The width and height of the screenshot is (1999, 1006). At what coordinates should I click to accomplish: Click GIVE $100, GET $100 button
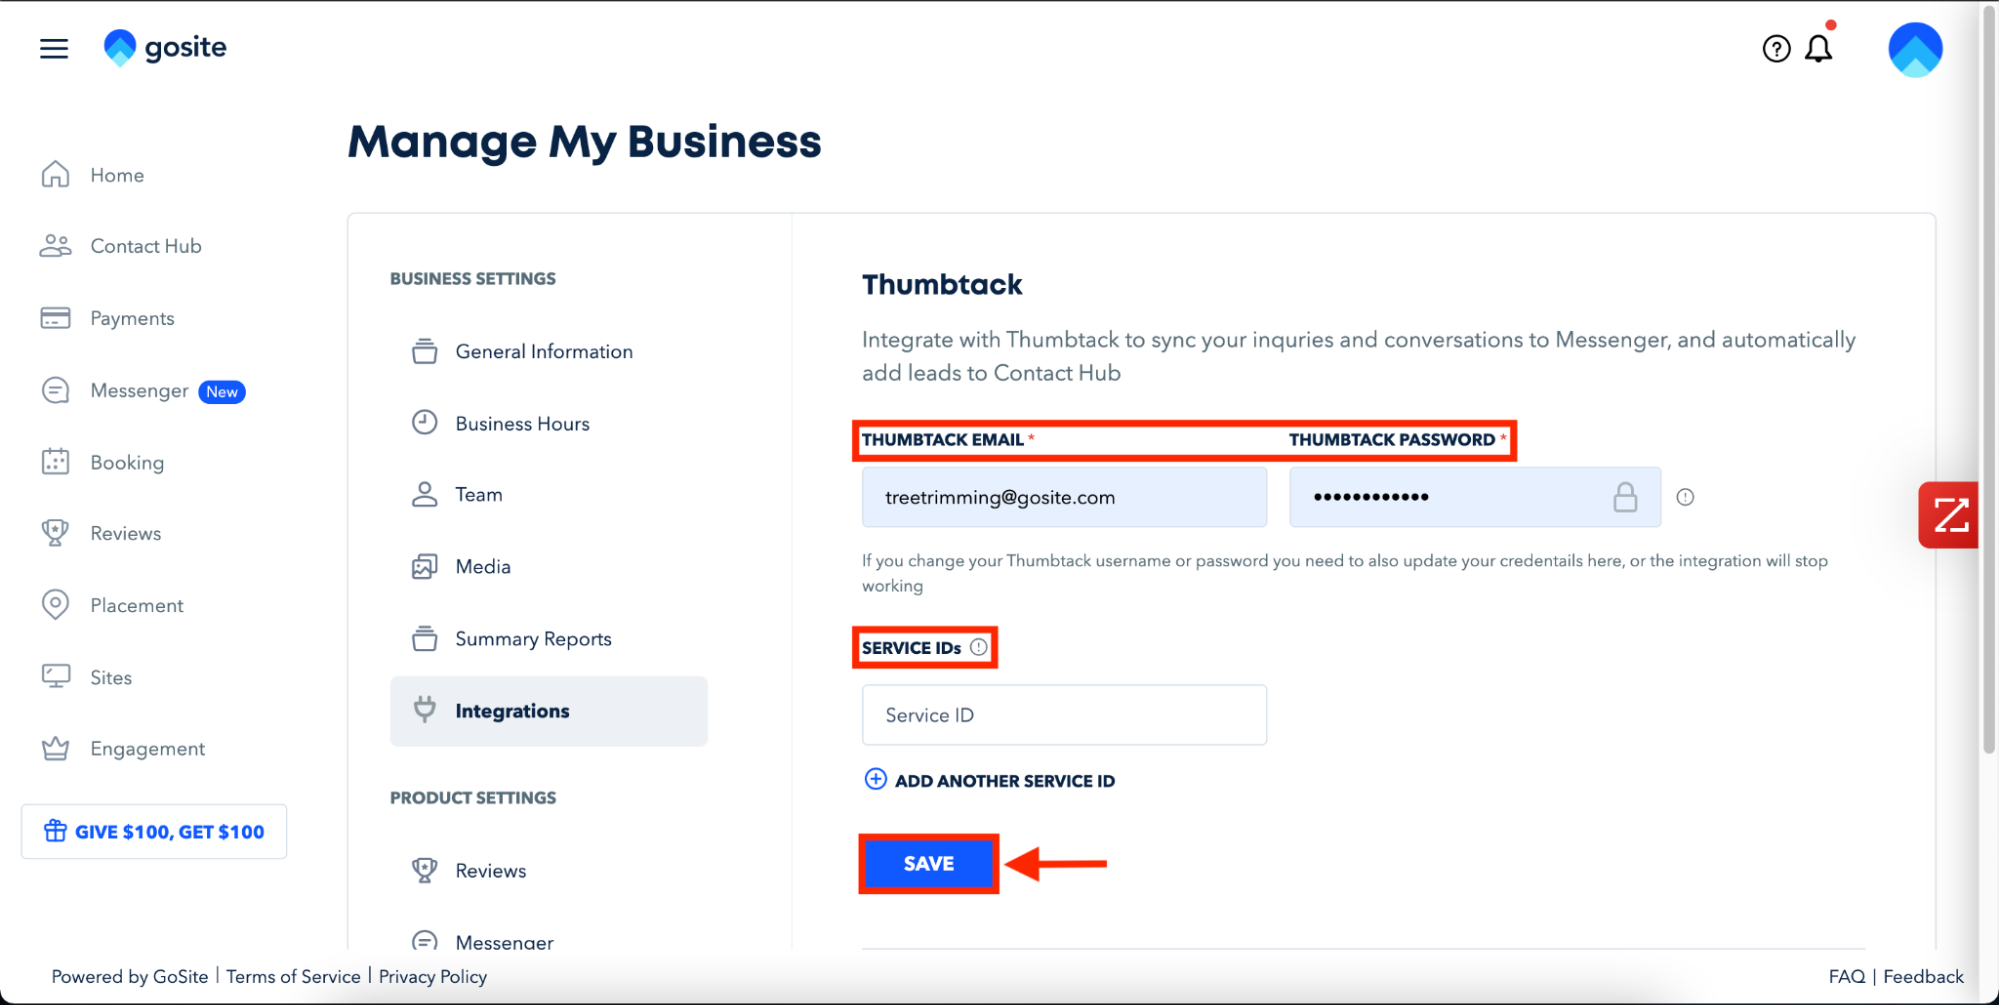point(154,831)
